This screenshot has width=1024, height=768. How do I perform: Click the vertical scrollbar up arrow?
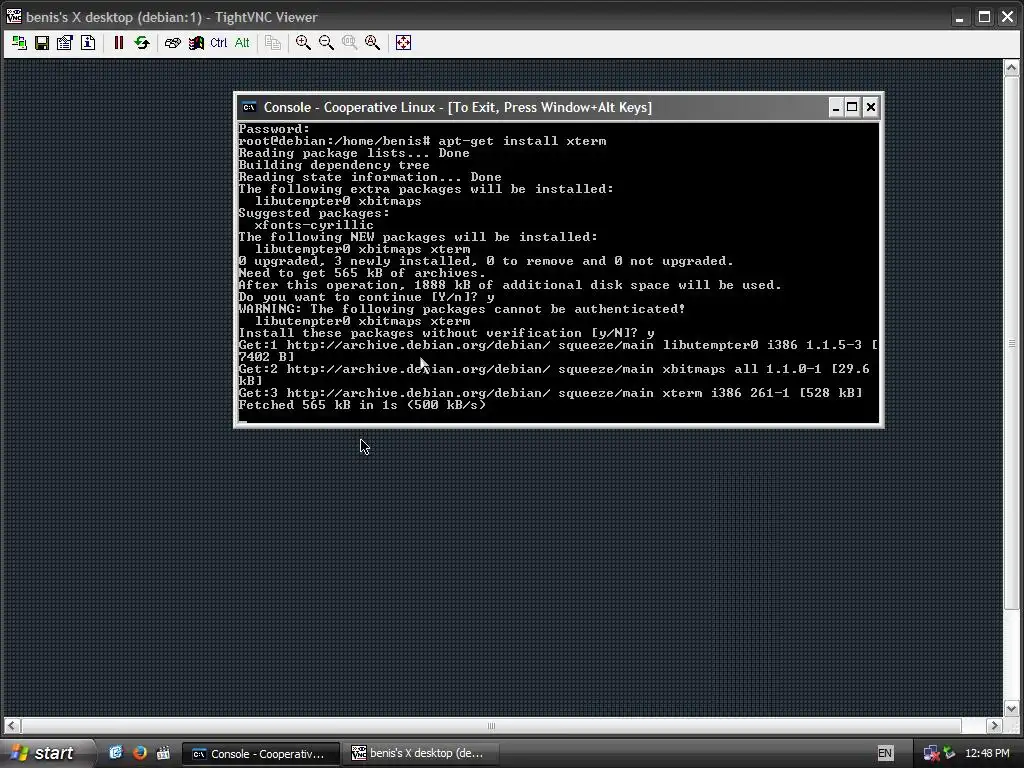pyautogui.click(x=1012, y=67)
